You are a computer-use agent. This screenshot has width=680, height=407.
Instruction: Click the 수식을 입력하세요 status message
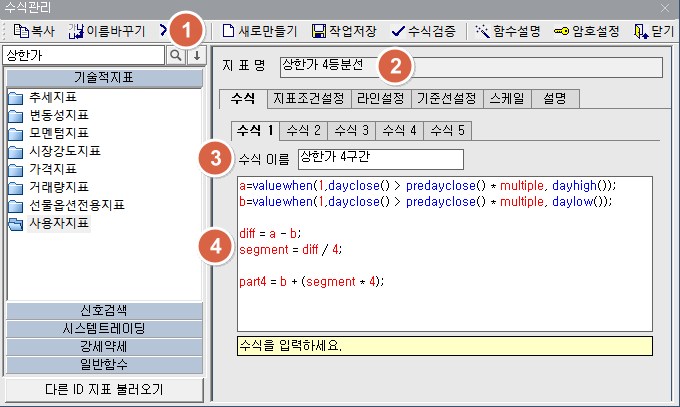point(445,346)
